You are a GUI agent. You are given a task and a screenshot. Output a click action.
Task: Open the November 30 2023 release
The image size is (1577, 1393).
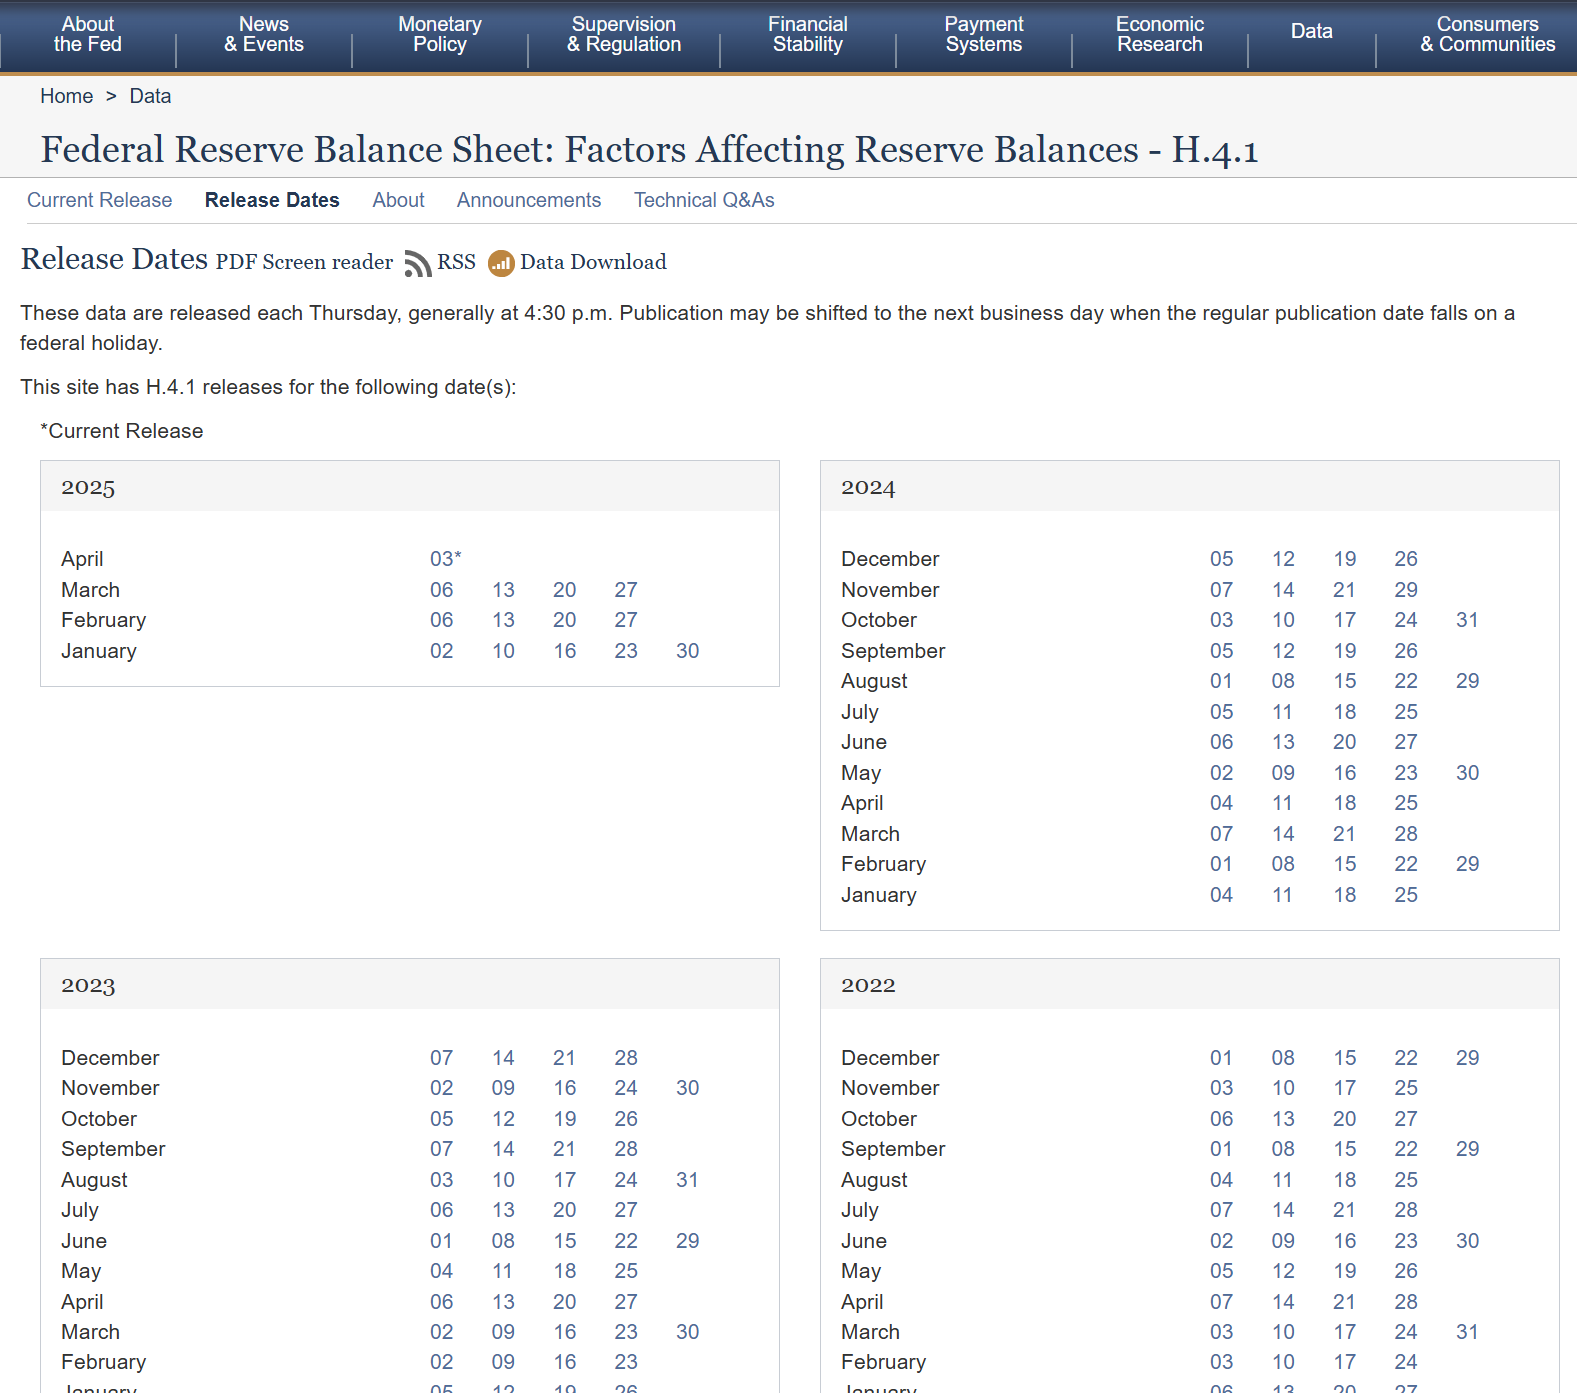pyautogui.click(x=688, y=1088)
